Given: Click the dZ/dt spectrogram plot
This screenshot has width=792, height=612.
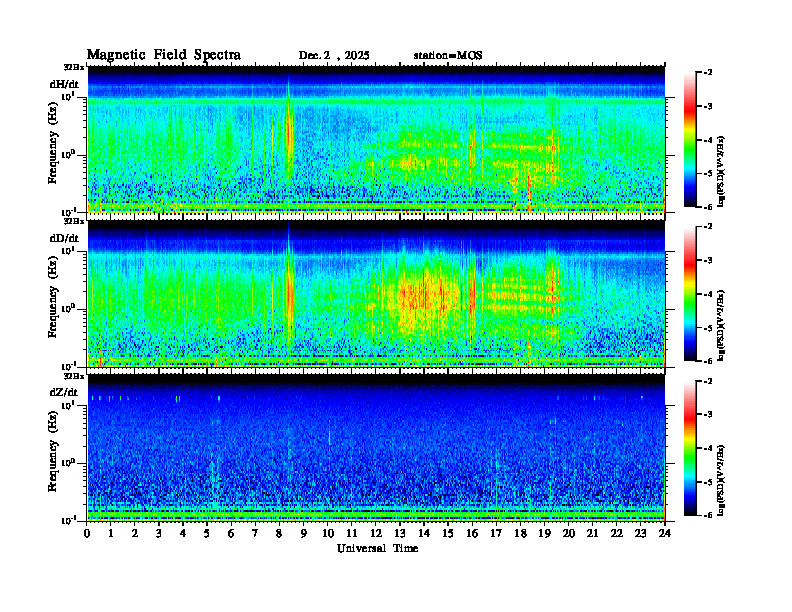Looking at the screenshot, I should 376,447.
